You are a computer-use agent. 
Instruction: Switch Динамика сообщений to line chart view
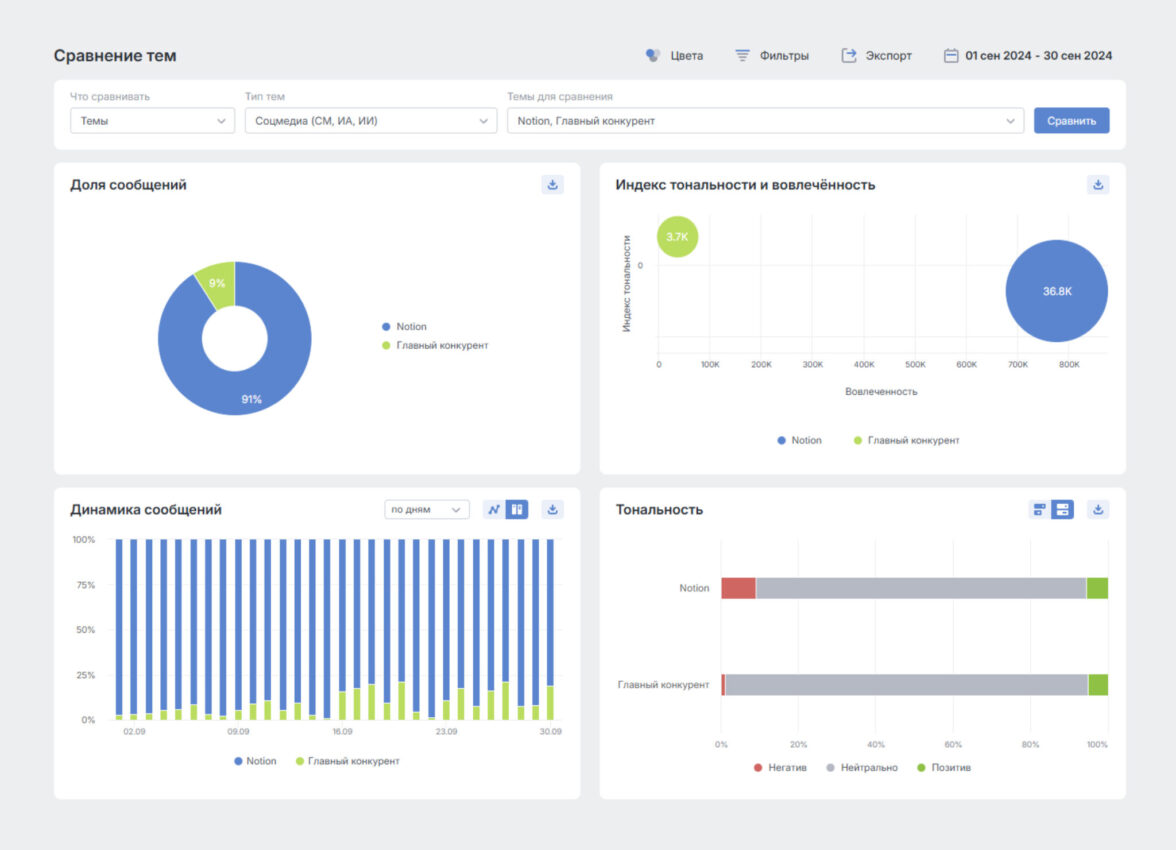pos(494,509)
